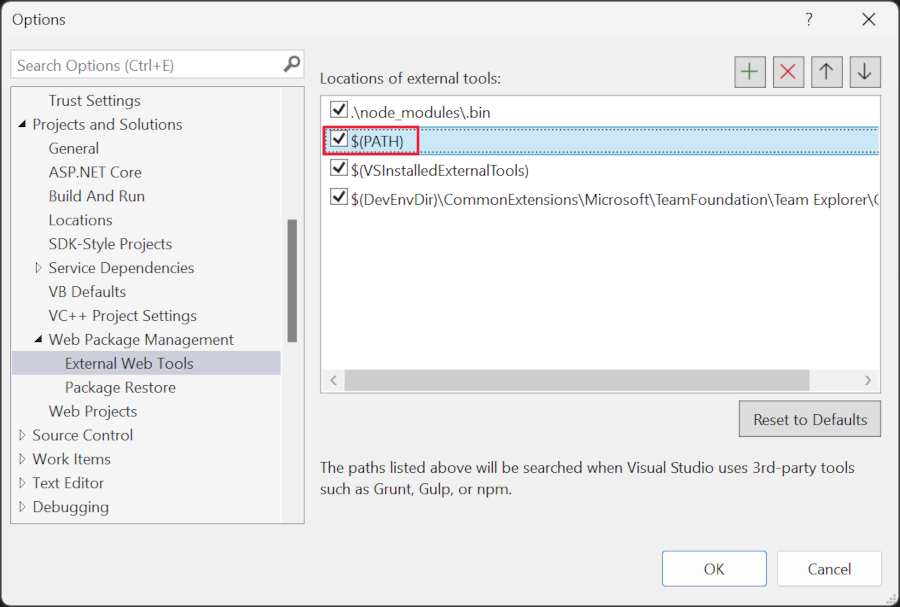Open VC++ Project Settings
Viewport: 900px width, 607px height.
[122, 316]
